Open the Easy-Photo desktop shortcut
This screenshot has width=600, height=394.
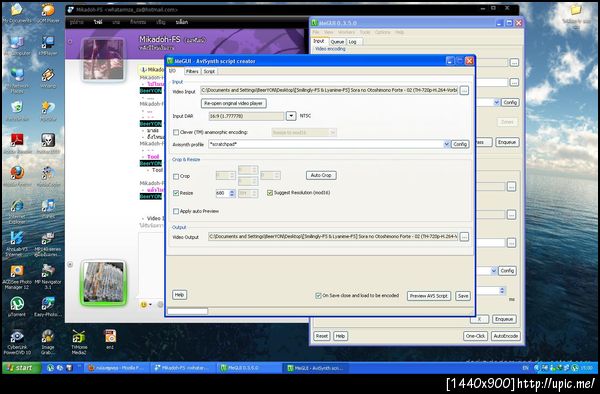[x=48, y=306]
